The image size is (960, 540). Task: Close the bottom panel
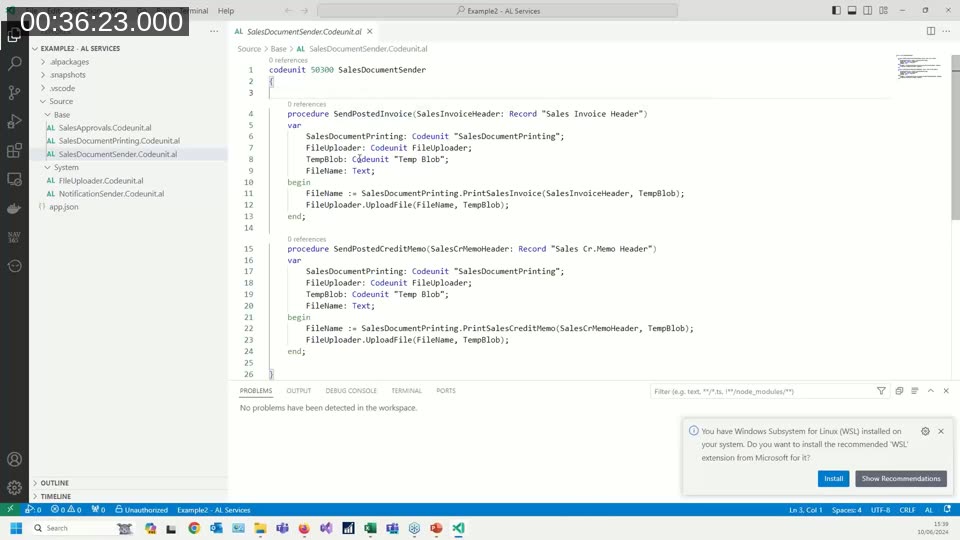point(946,391)
